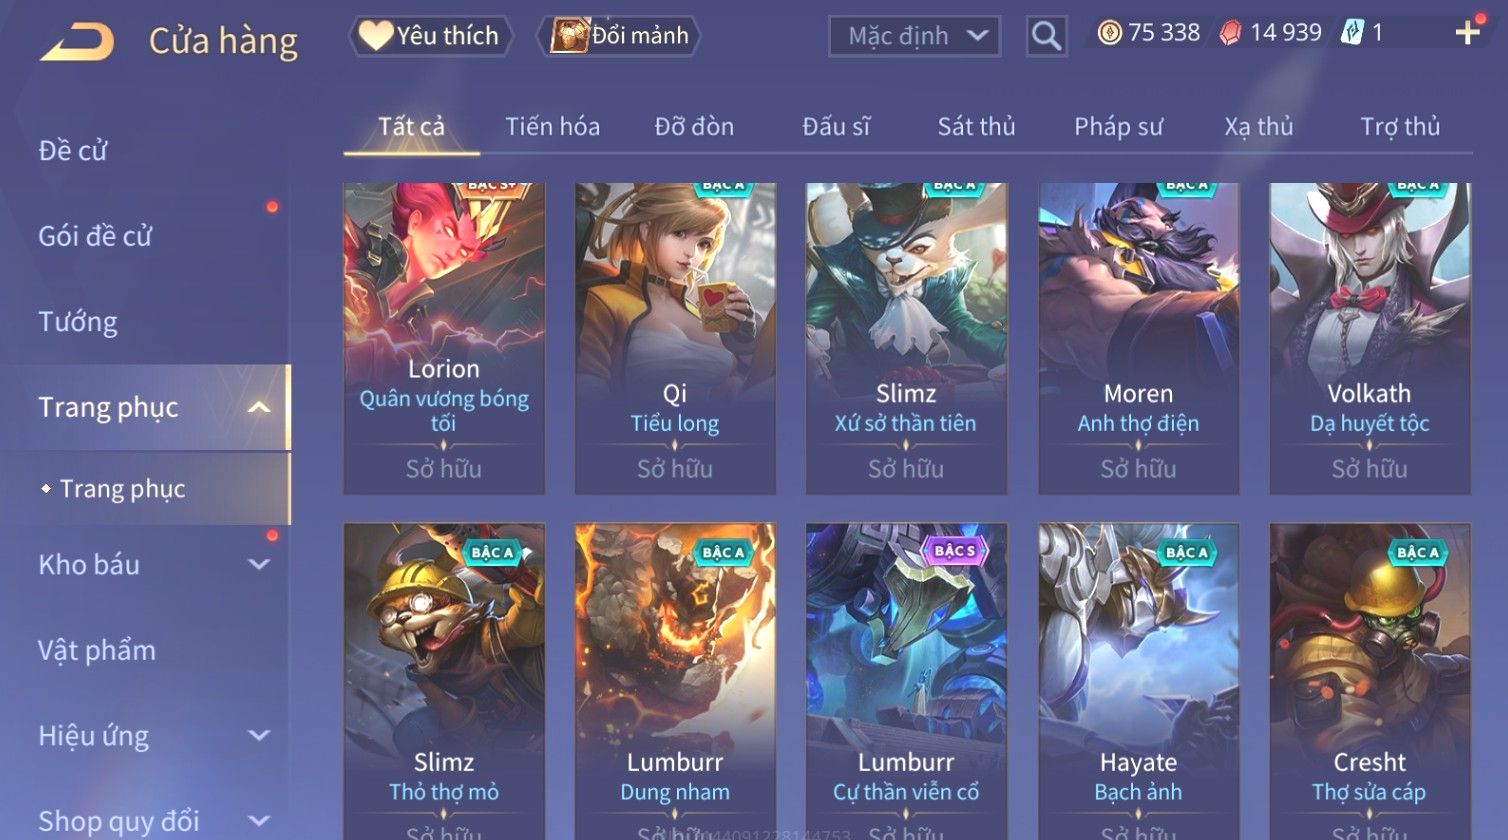Select Volkath Dạ huyết tộc skin card
The height and width of the screenshot is (840, 1508).
[x=1369, y=338]
